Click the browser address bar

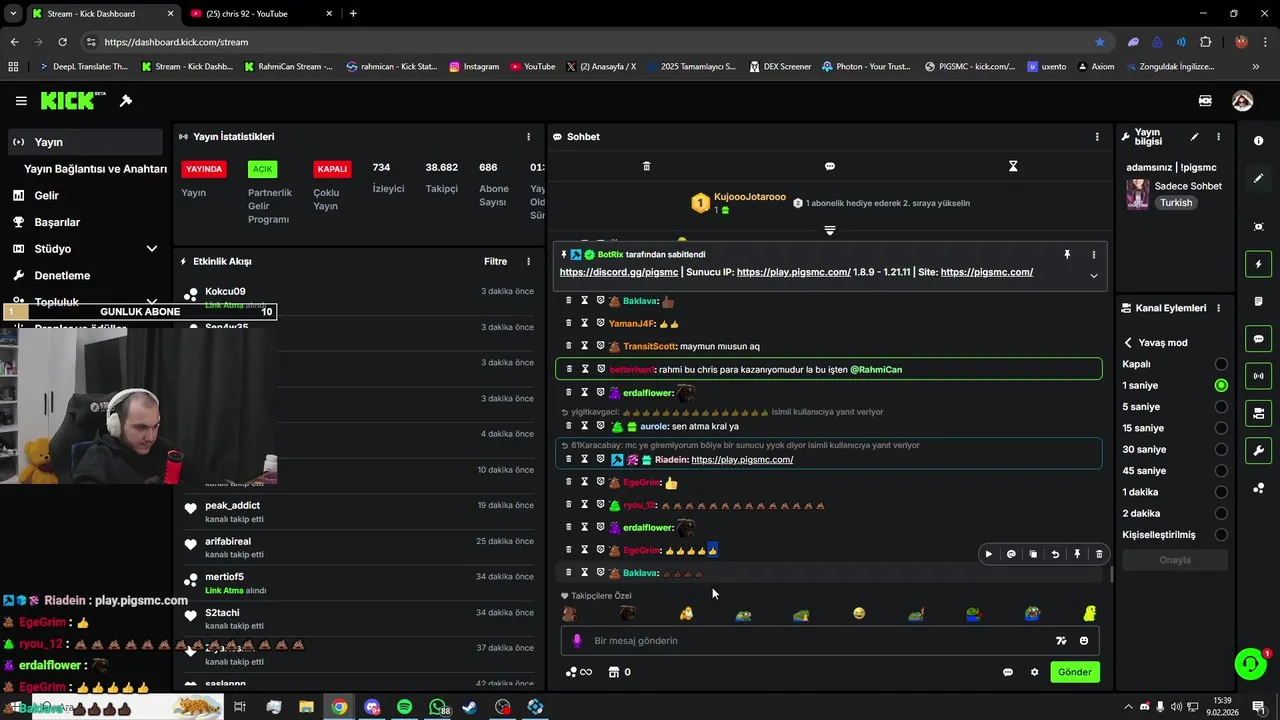coord(590,42)
